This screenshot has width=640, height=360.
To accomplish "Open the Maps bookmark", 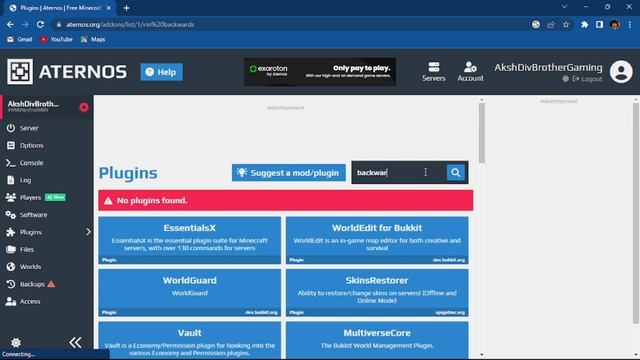I will click(x=93, y=40).
